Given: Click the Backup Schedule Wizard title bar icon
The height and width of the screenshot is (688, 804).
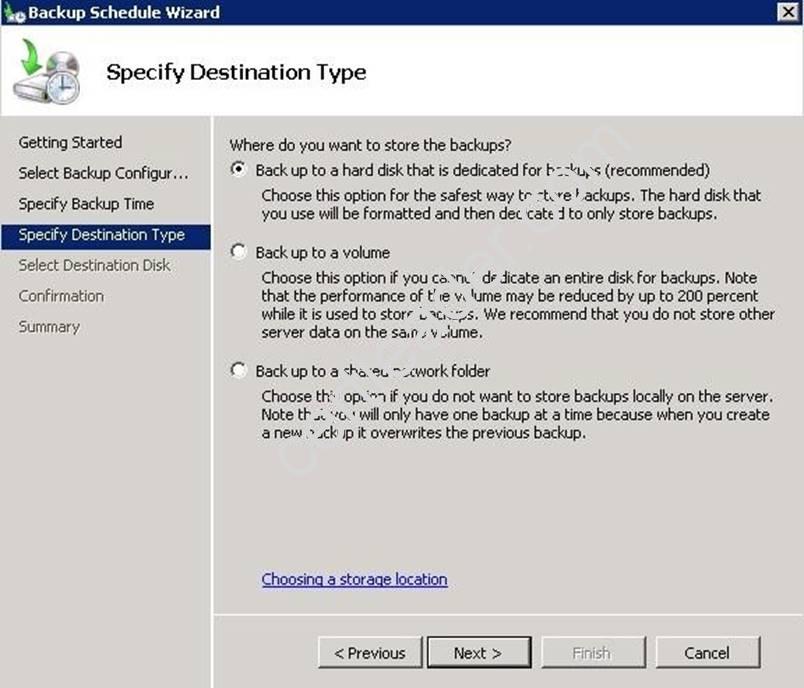Looking at the screenshot, I should coord(13,13).
